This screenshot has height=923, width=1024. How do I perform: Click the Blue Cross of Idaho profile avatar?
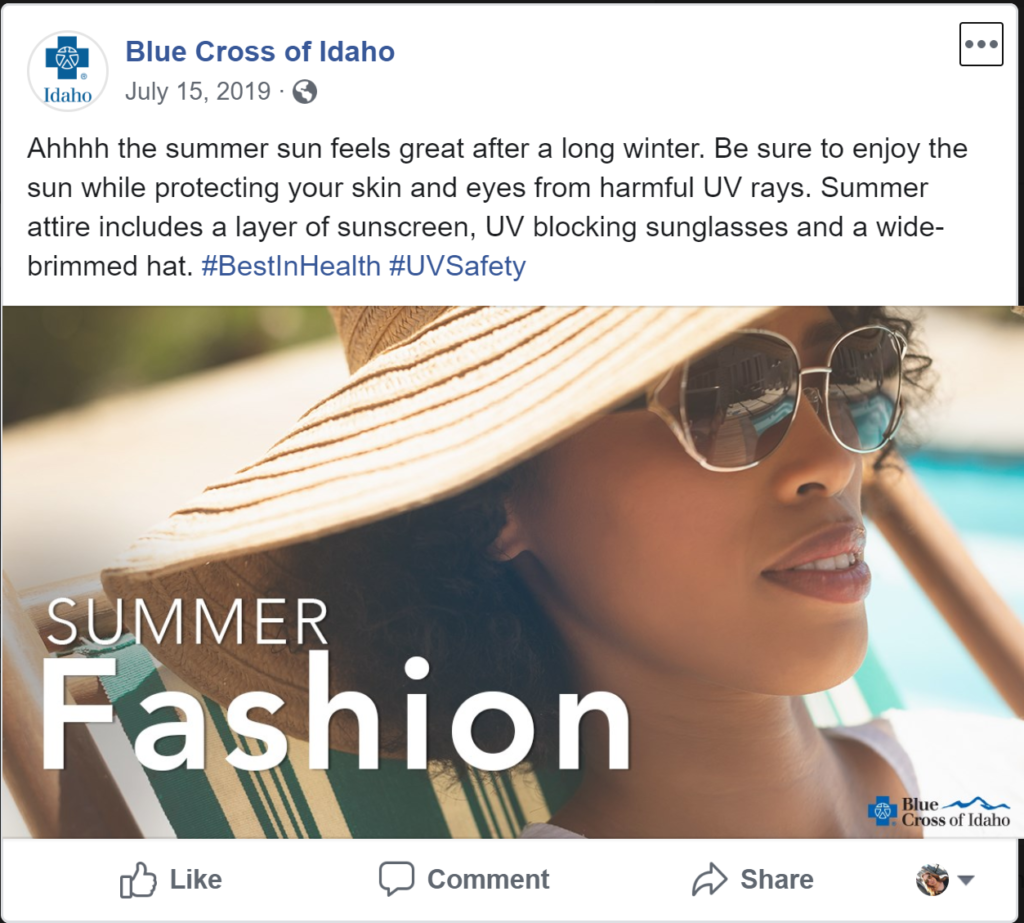pyautogui.click(x=67, y=70)
